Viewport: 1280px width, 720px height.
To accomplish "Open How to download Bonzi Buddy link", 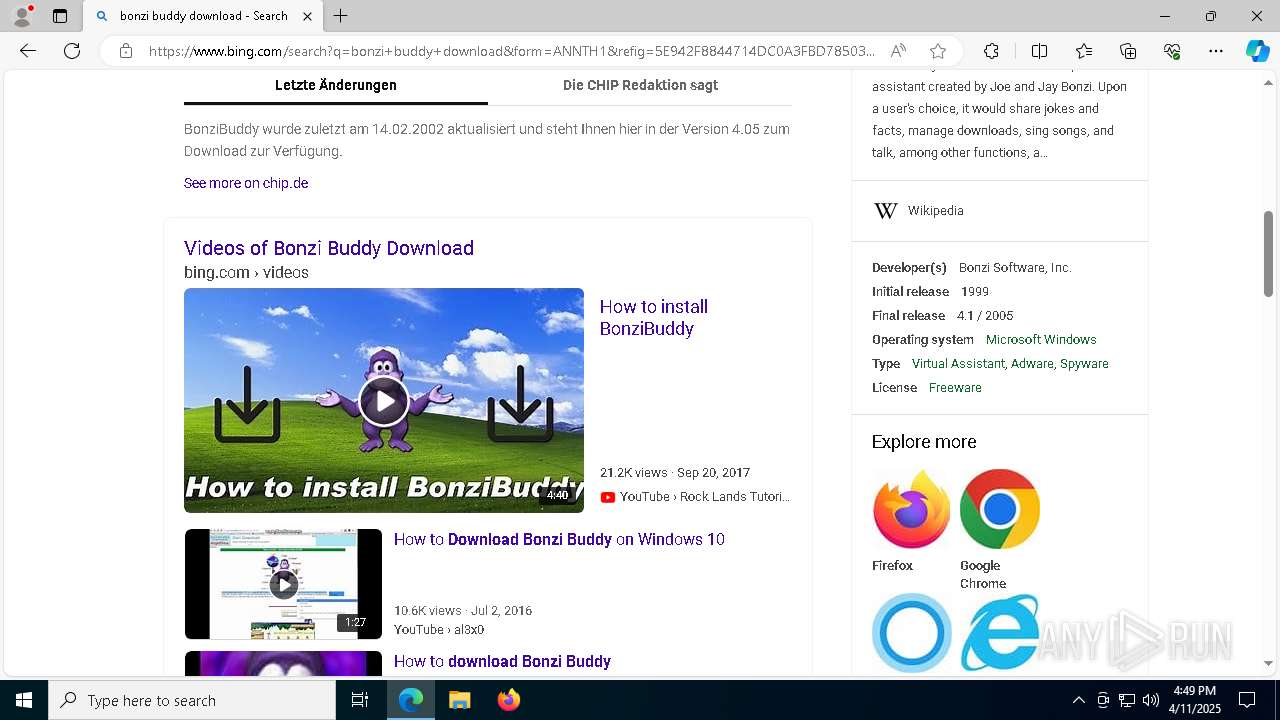I will click(x=502, y=661).
